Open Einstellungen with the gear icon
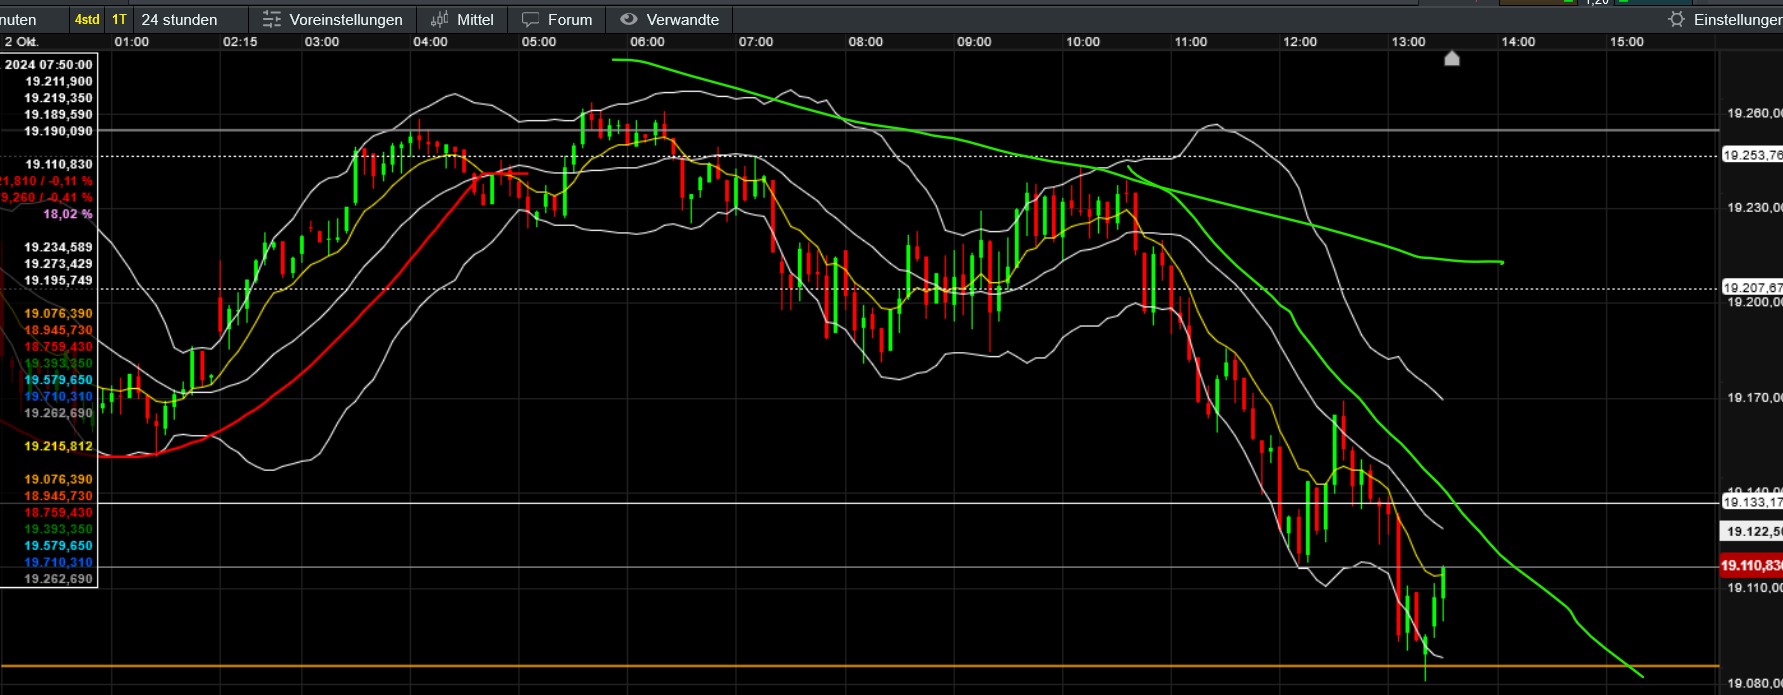1783x695 pixels. click(x=1725, y=19)
